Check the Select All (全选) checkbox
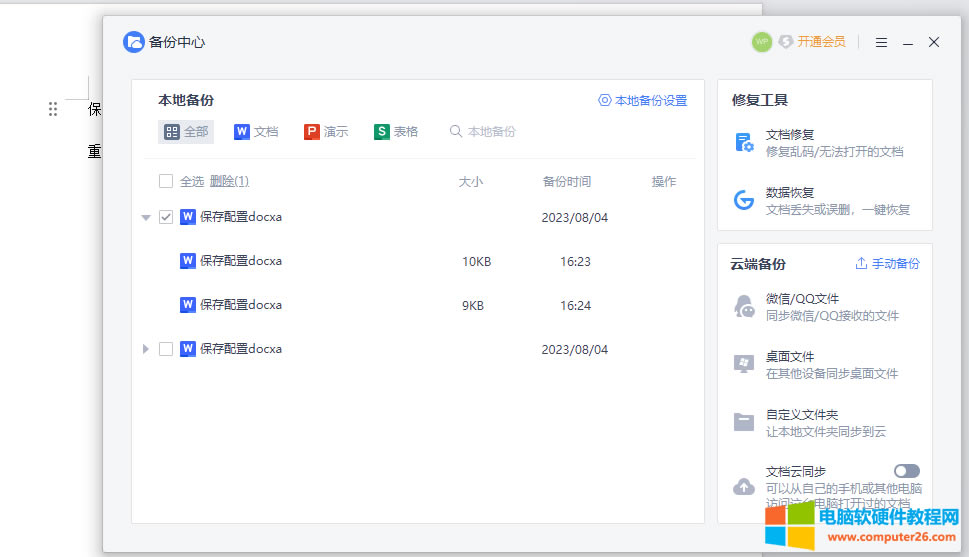Image resolution: width=969 pixels, height=557 pixels. tap(166, 181)
